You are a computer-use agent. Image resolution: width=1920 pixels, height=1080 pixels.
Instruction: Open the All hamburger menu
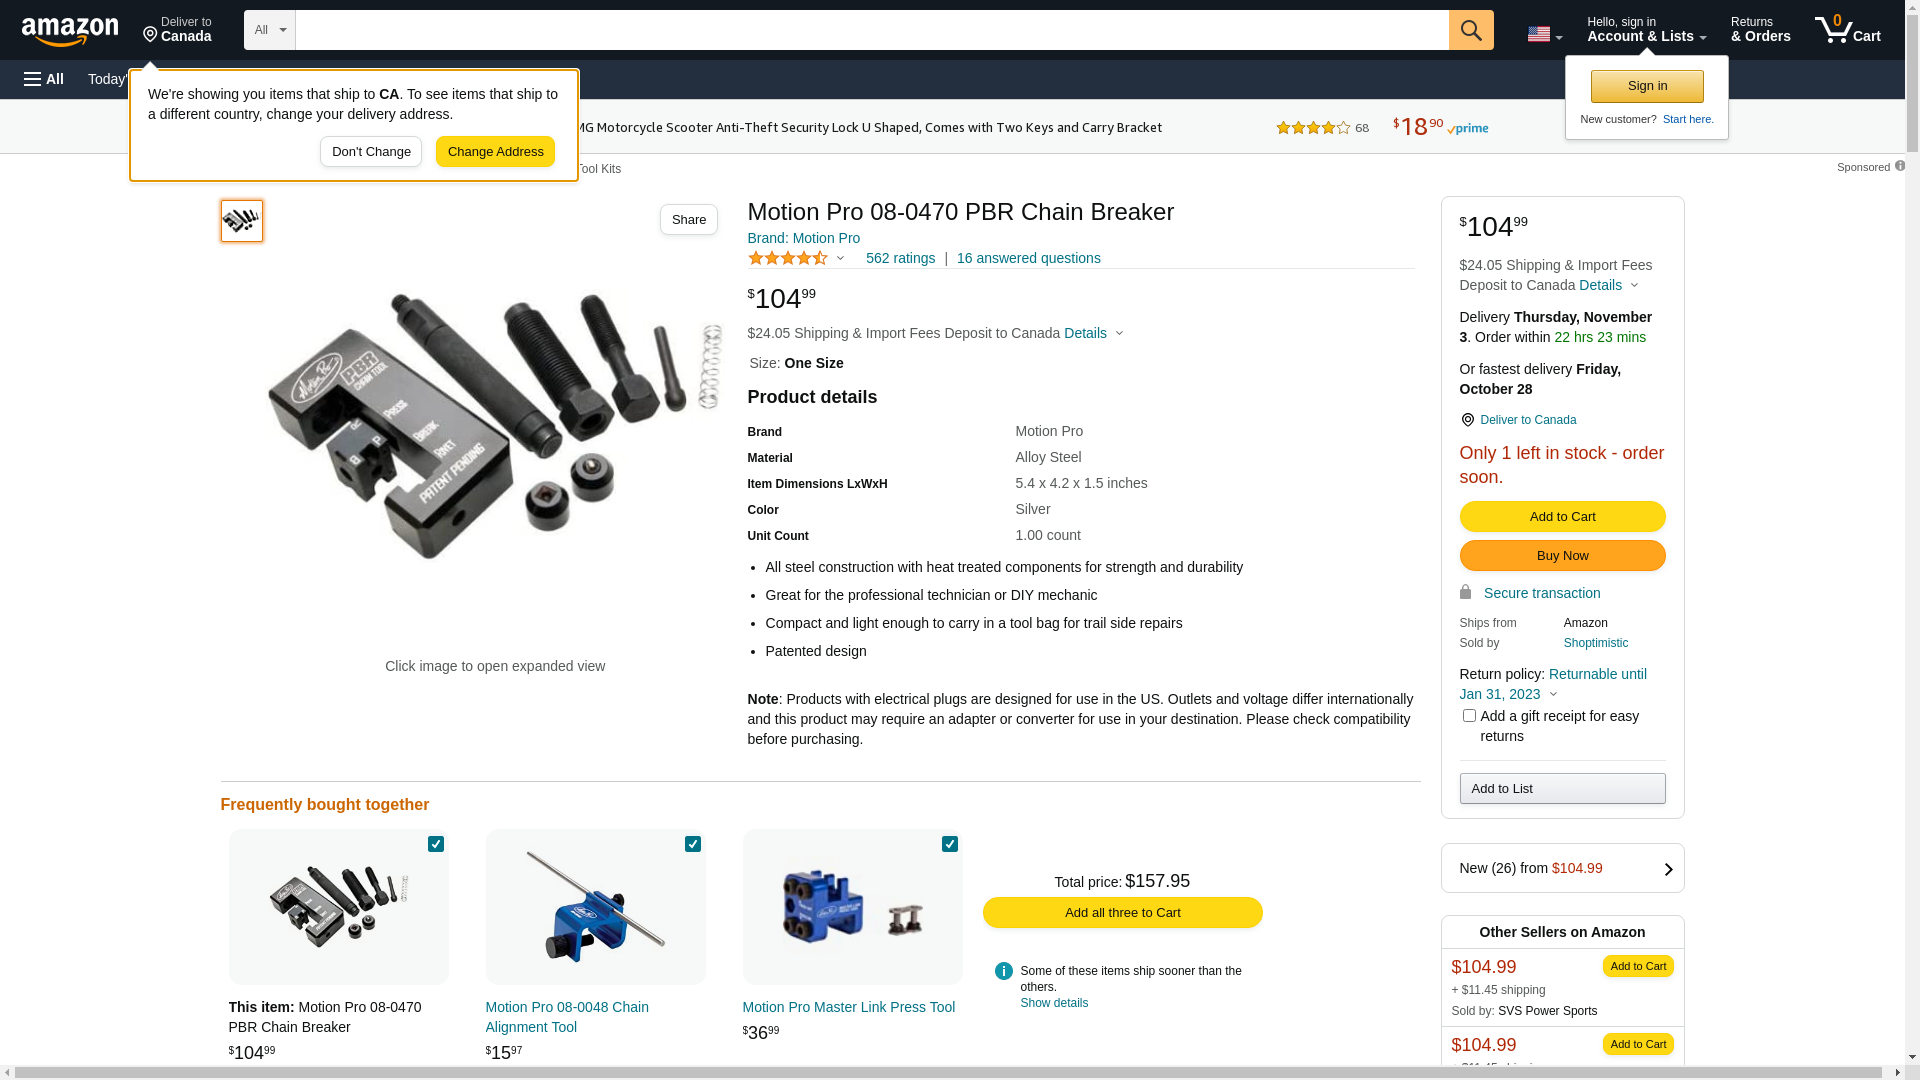point(44,79)
